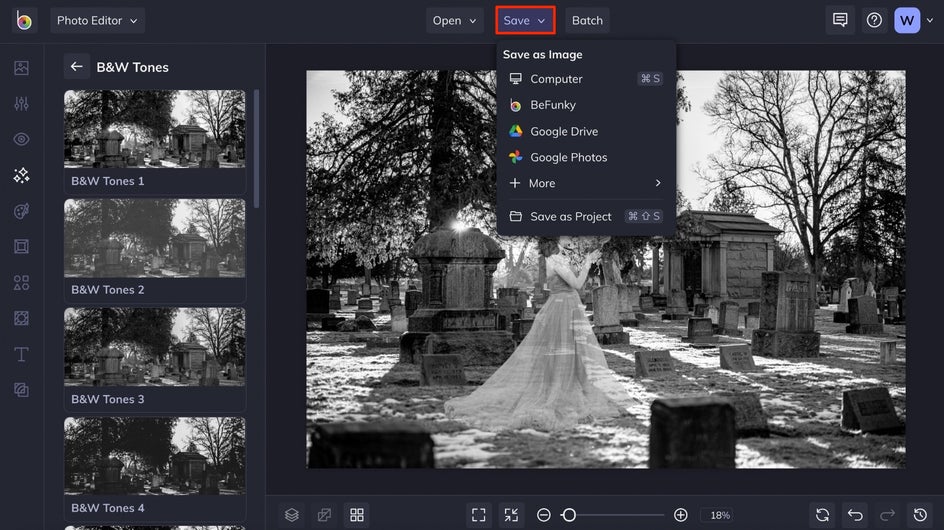Open the help question mark icon
This screenshot has height=530, width=944.
pyautogui.click(x=874, y=20)
